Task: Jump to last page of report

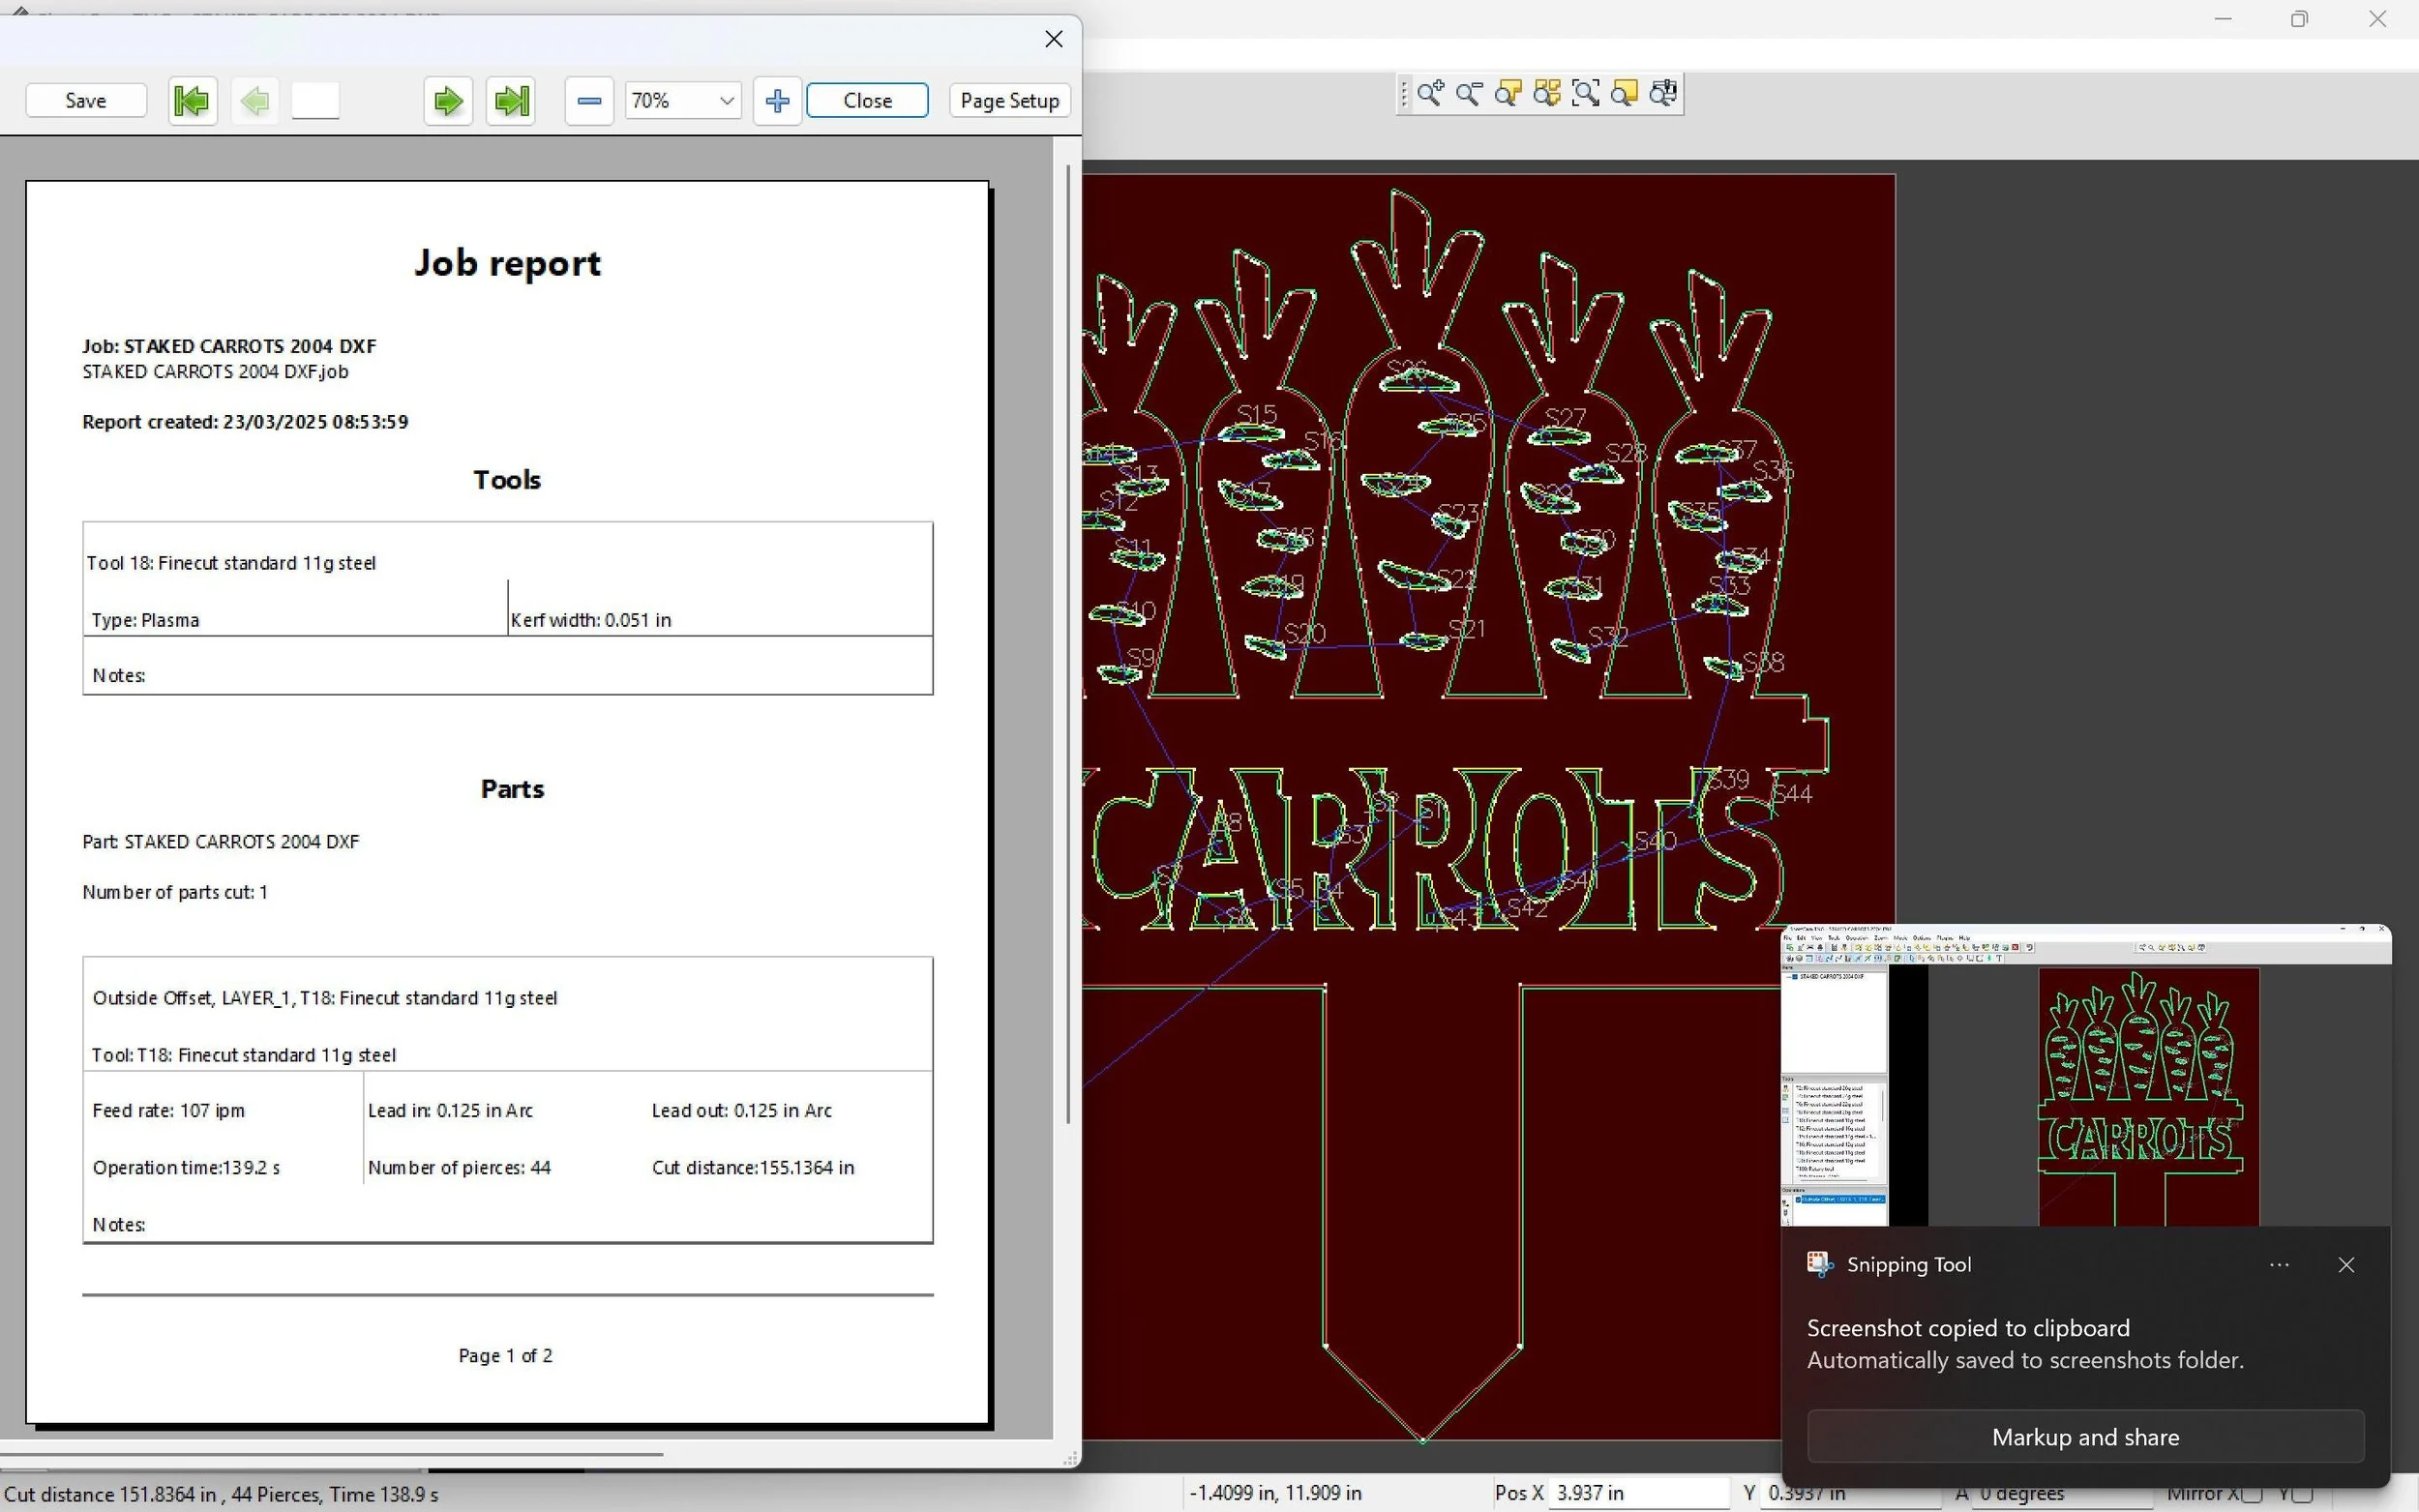Action: [x=511, y=100]
